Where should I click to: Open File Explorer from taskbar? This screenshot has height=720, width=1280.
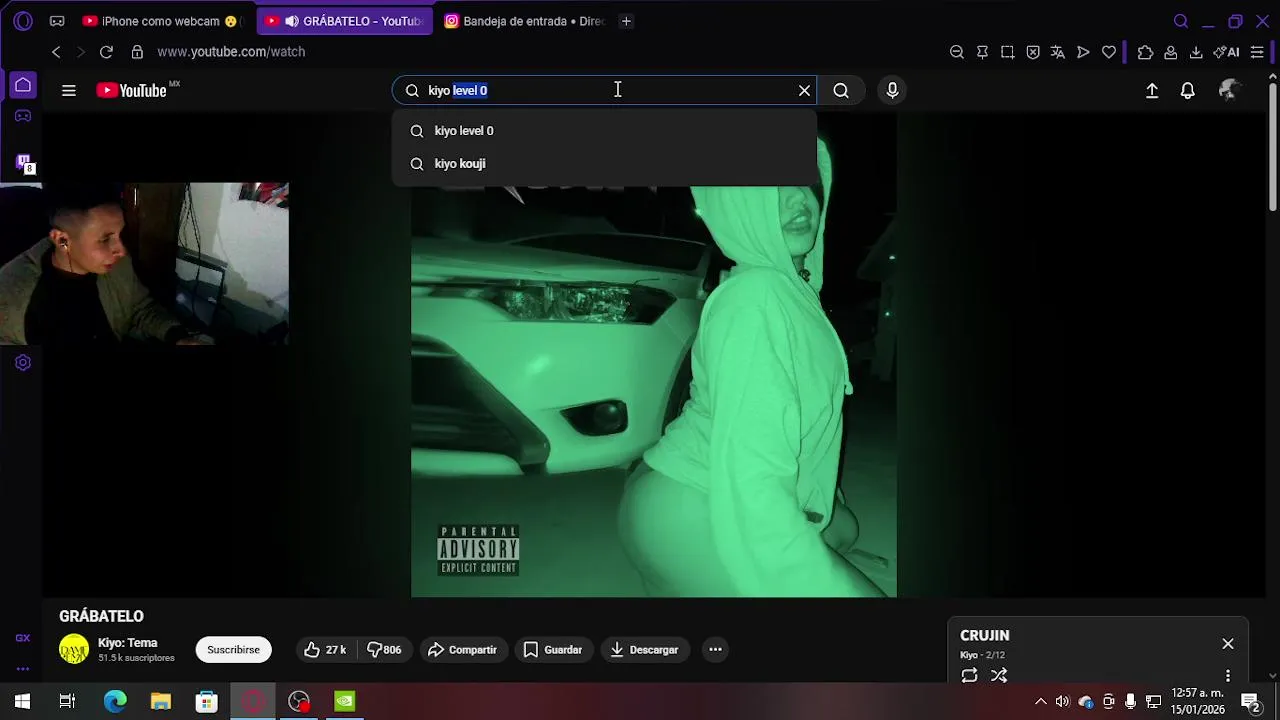[161, 702]
